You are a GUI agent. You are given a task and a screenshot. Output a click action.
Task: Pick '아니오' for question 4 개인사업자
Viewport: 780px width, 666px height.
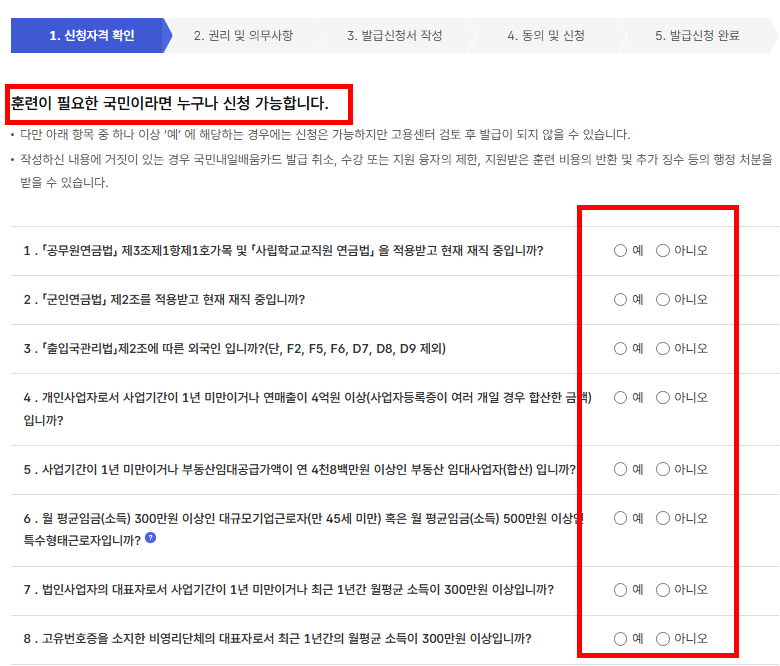[x=663, y=397]
